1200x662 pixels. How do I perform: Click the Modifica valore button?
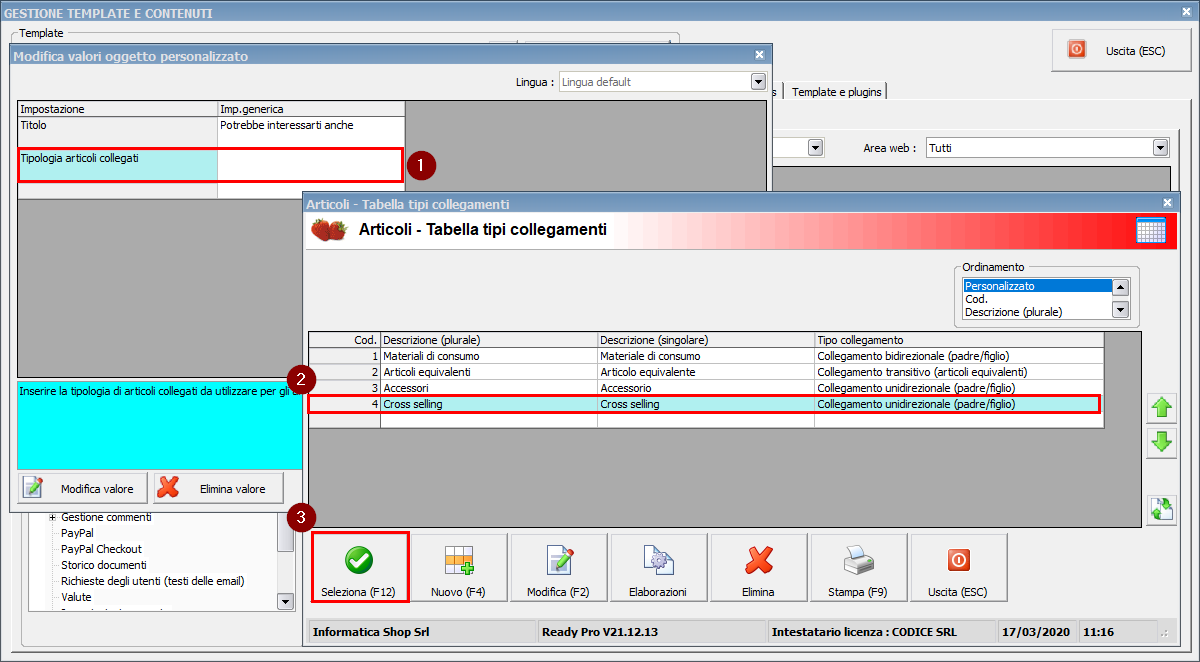point(83,489)
